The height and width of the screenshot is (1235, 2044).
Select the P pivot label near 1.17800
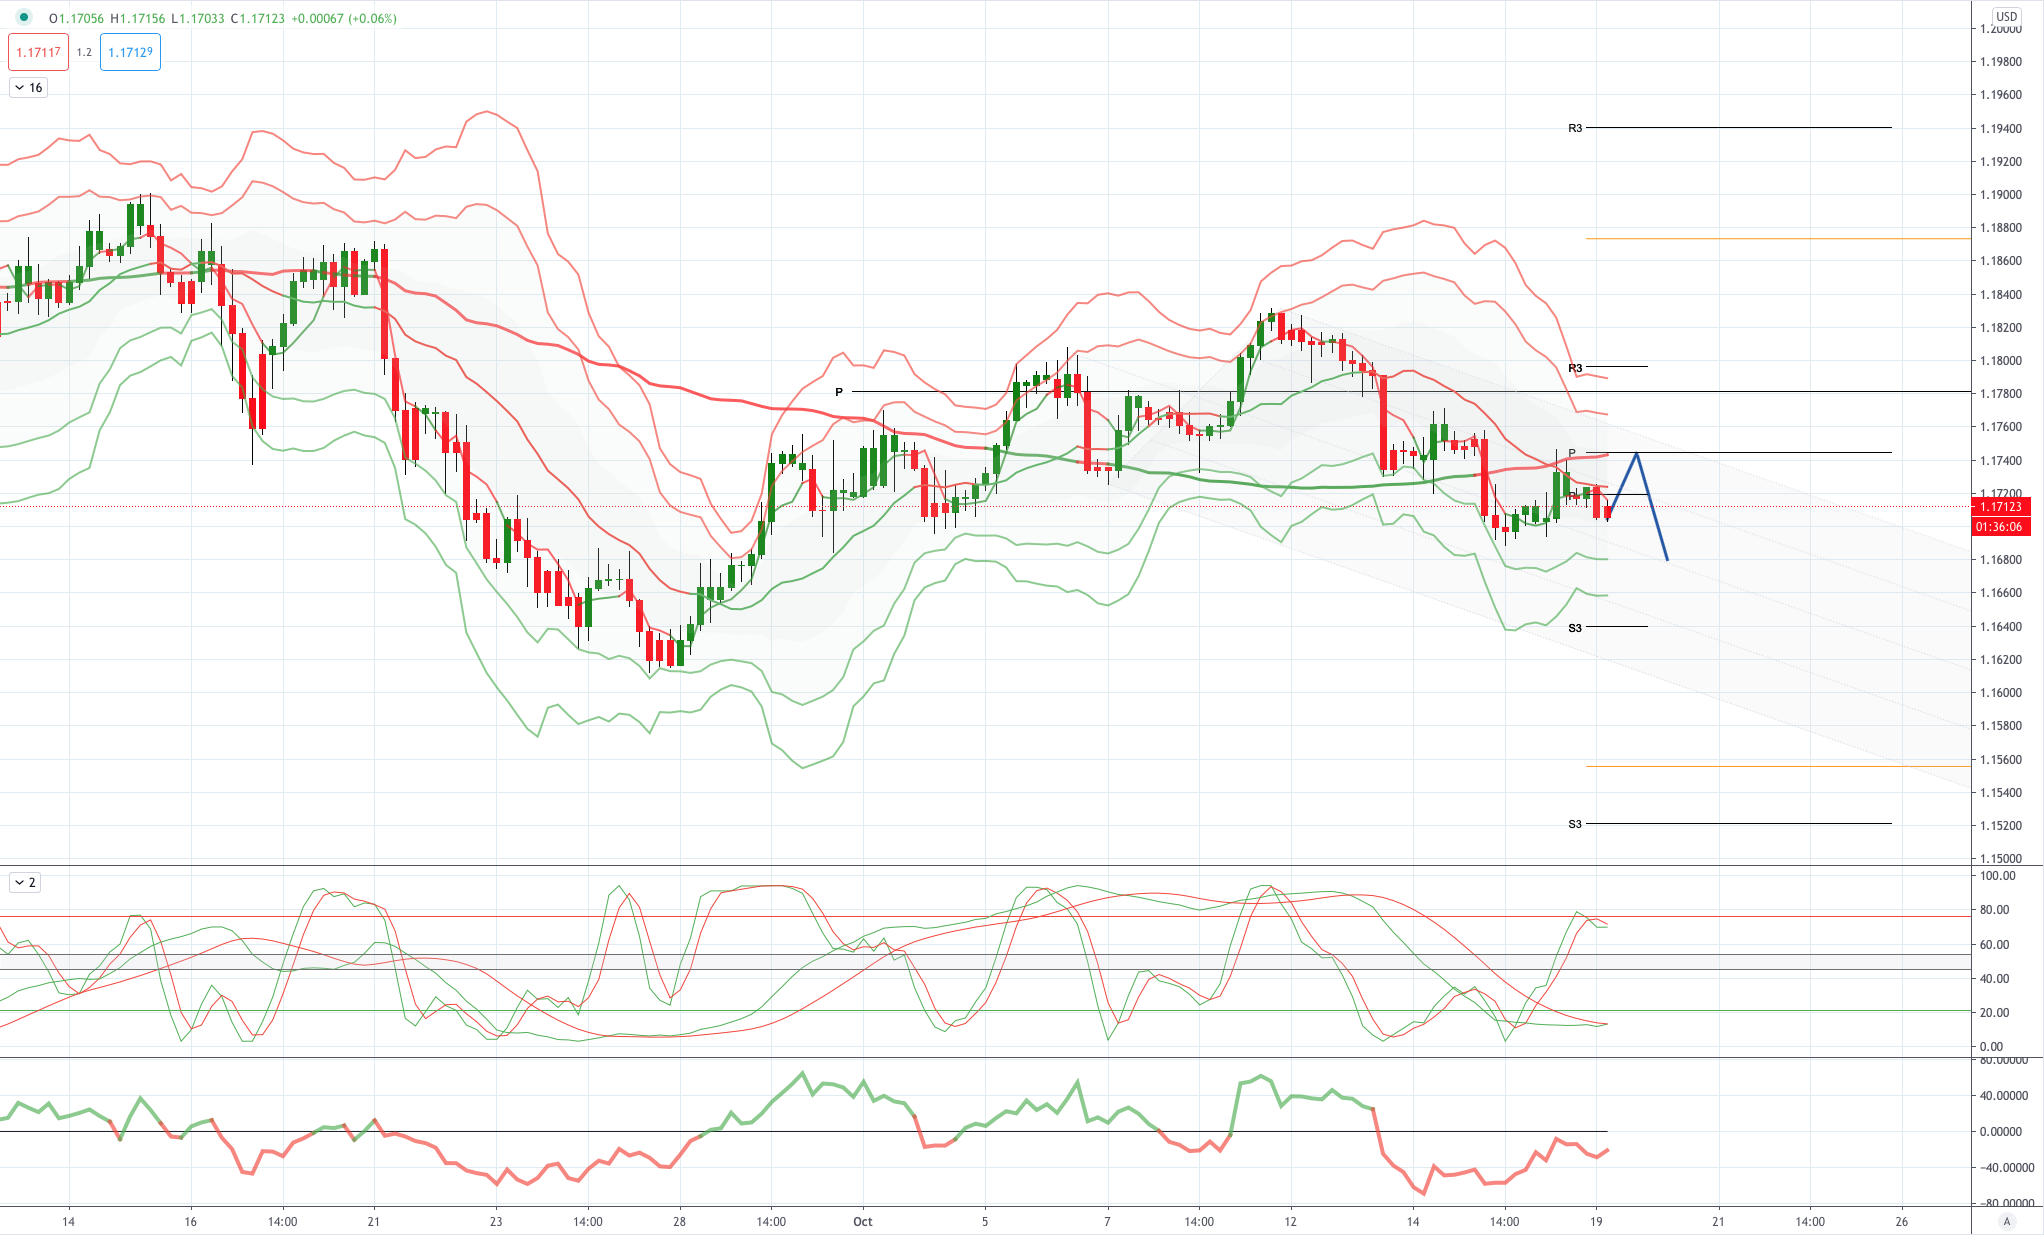pyautogui.click(x=839, y=392)
